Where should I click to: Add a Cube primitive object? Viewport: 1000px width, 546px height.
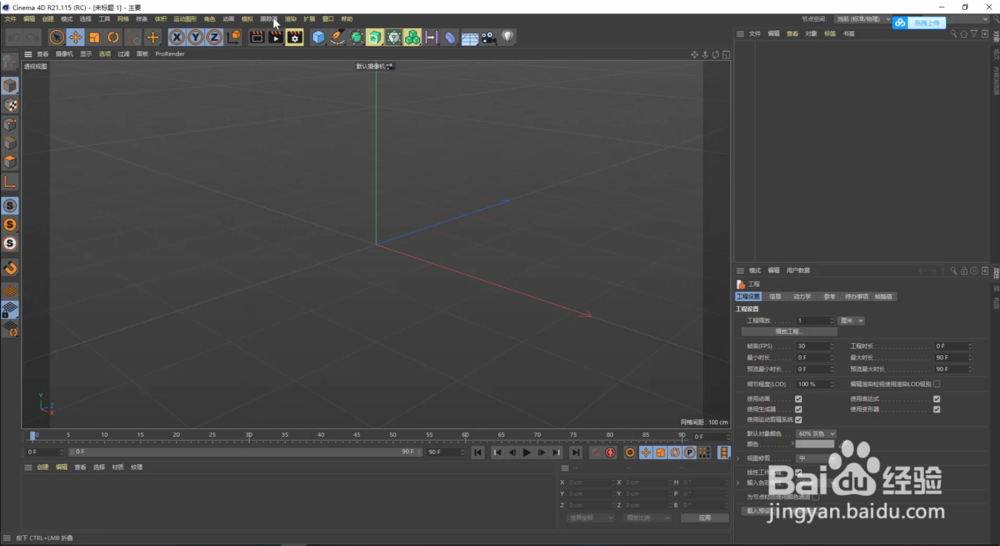[318, 38]
